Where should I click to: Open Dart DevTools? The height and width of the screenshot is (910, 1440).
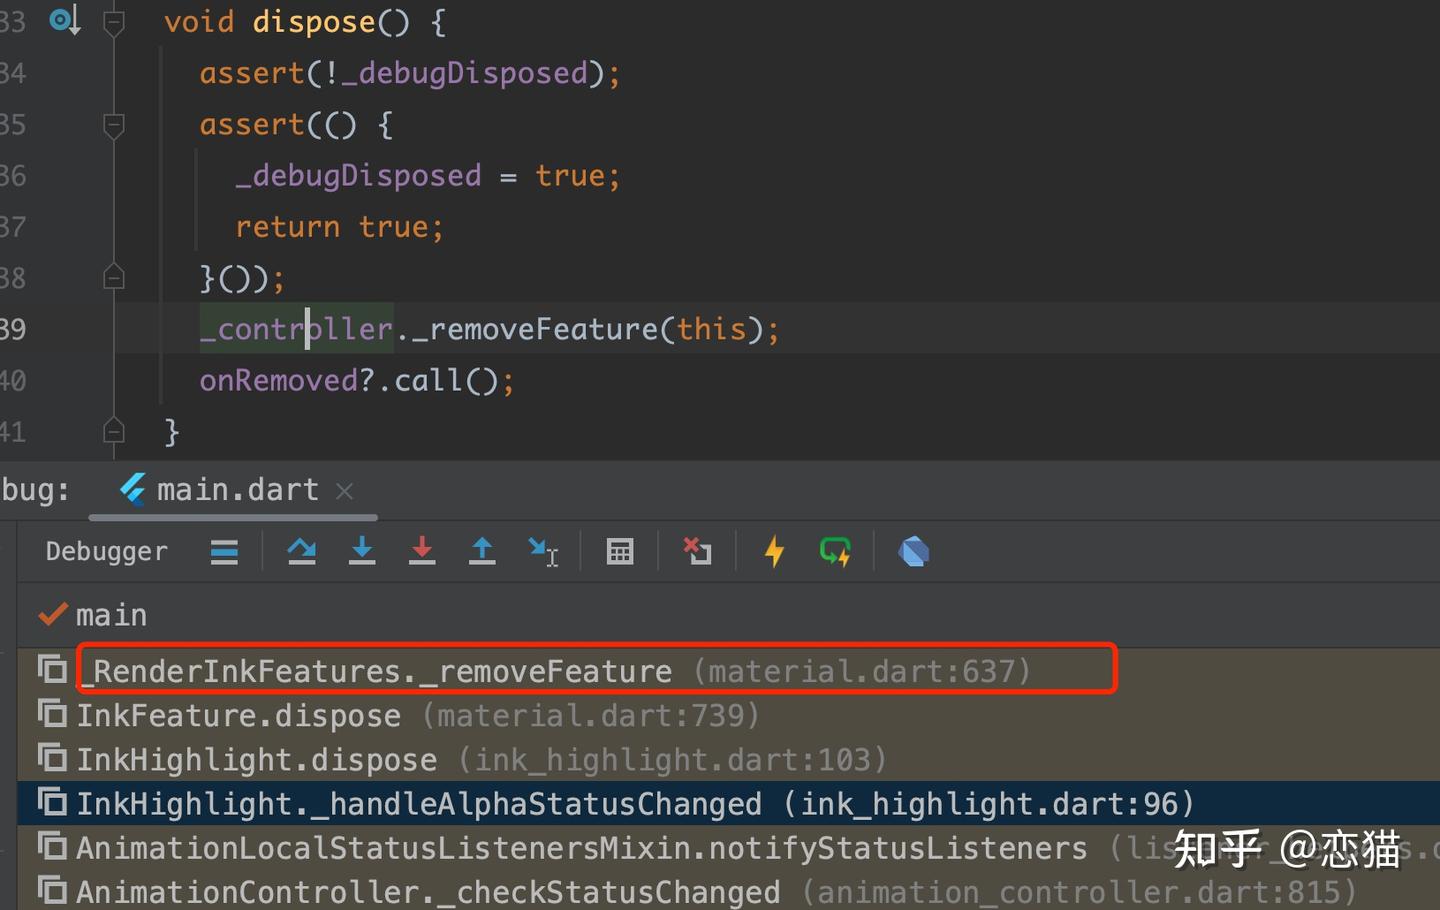914,552
